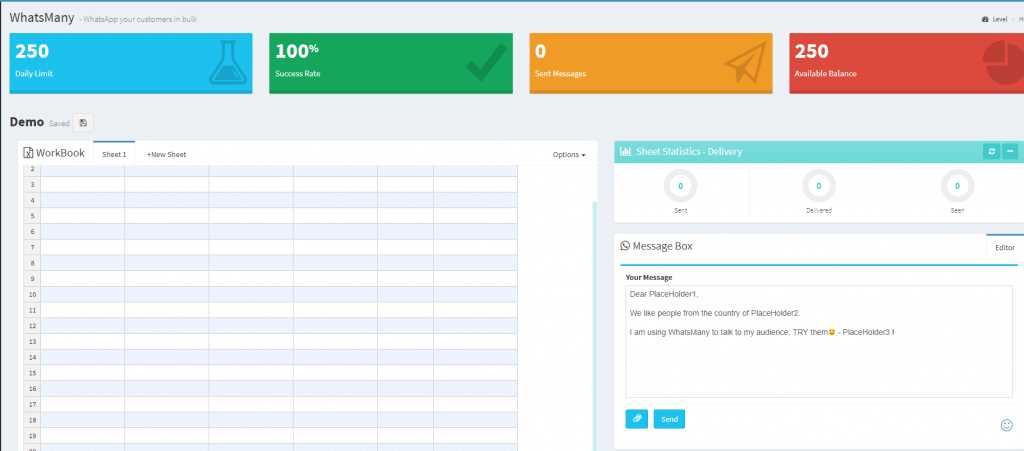1024x451 pixels.
Task: Select the Editor tab in Message Box
Action: tap(1005, 247)
